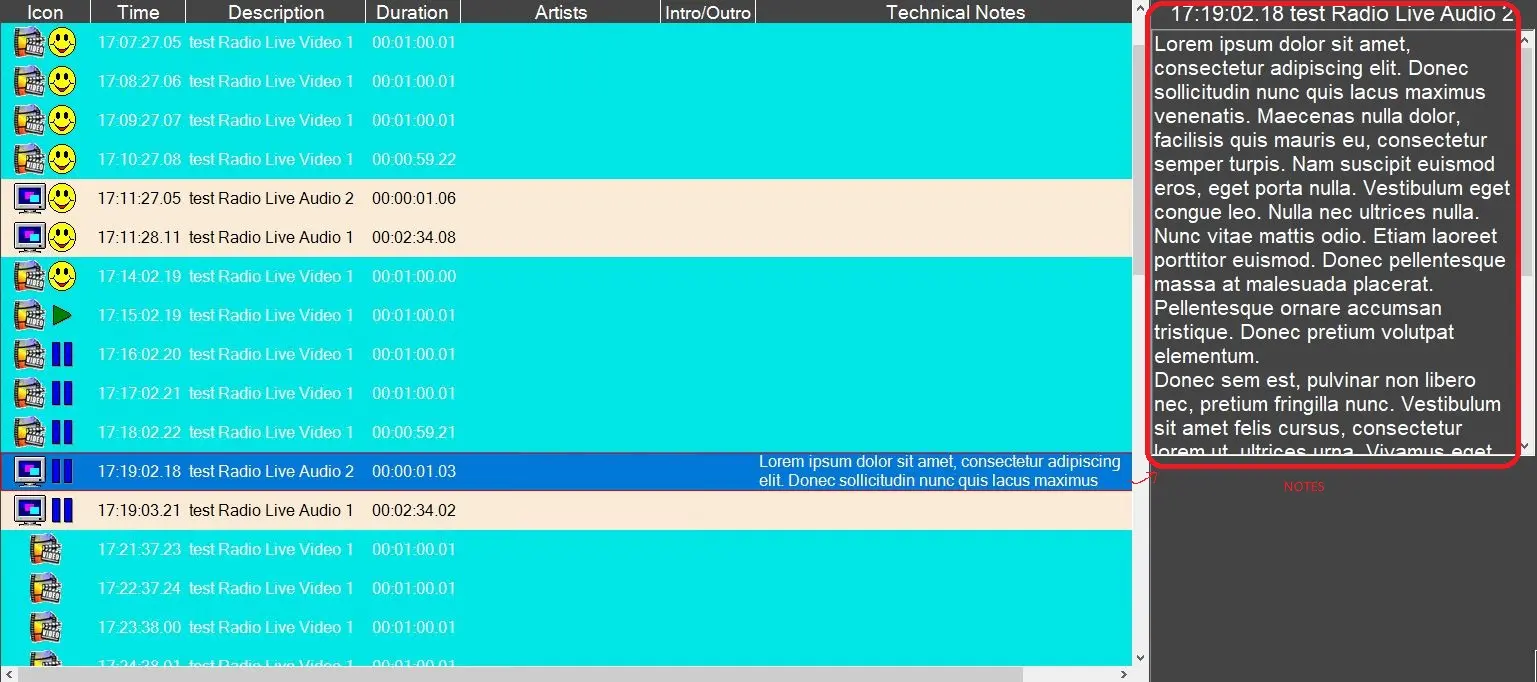The height and width of the screenshot is (682, 1537).
Task: Click inside the Lorem ipsum notes text panel
Action: click(1330, 240)
